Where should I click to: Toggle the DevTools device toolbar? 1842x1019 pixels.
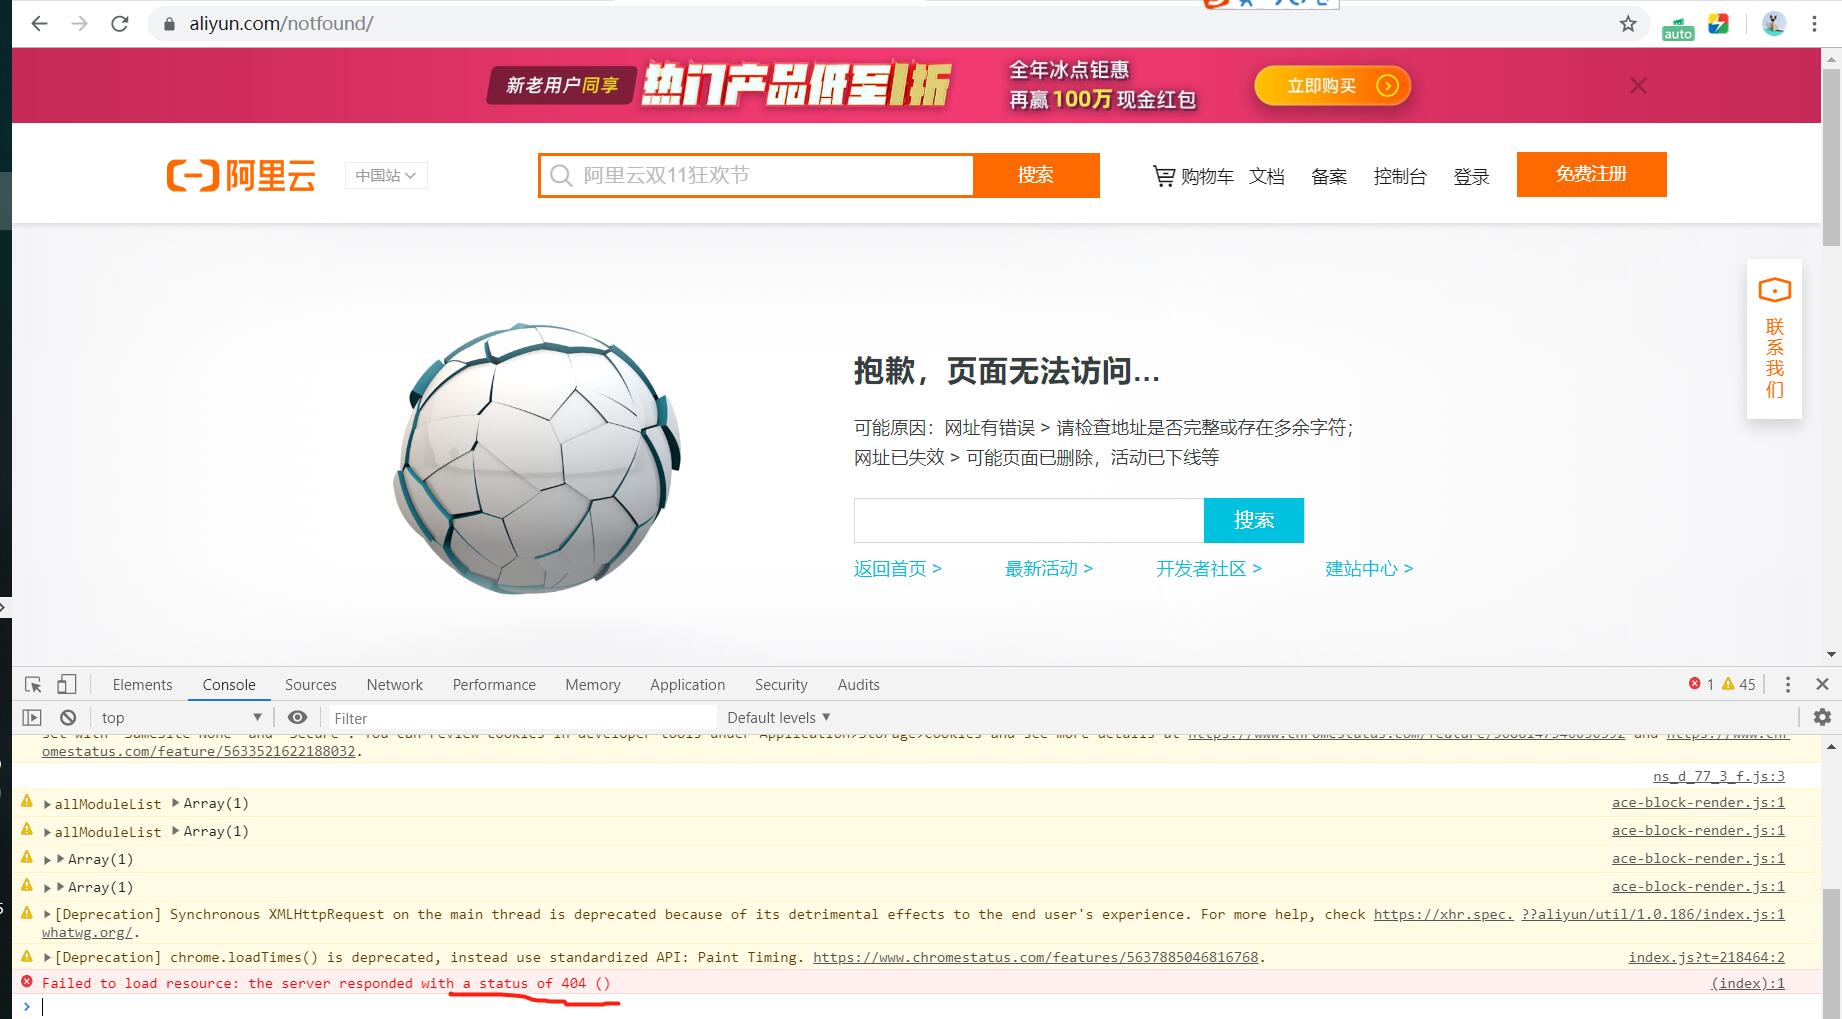click(66, 685)
